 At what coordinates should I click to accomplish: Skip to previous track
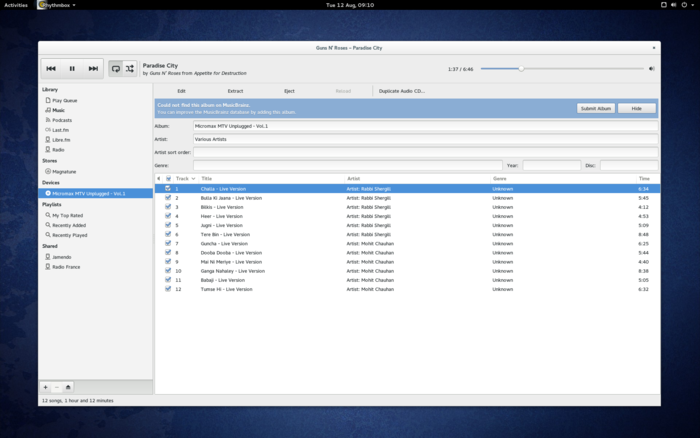pyautogui.click(x=51, y=69)
